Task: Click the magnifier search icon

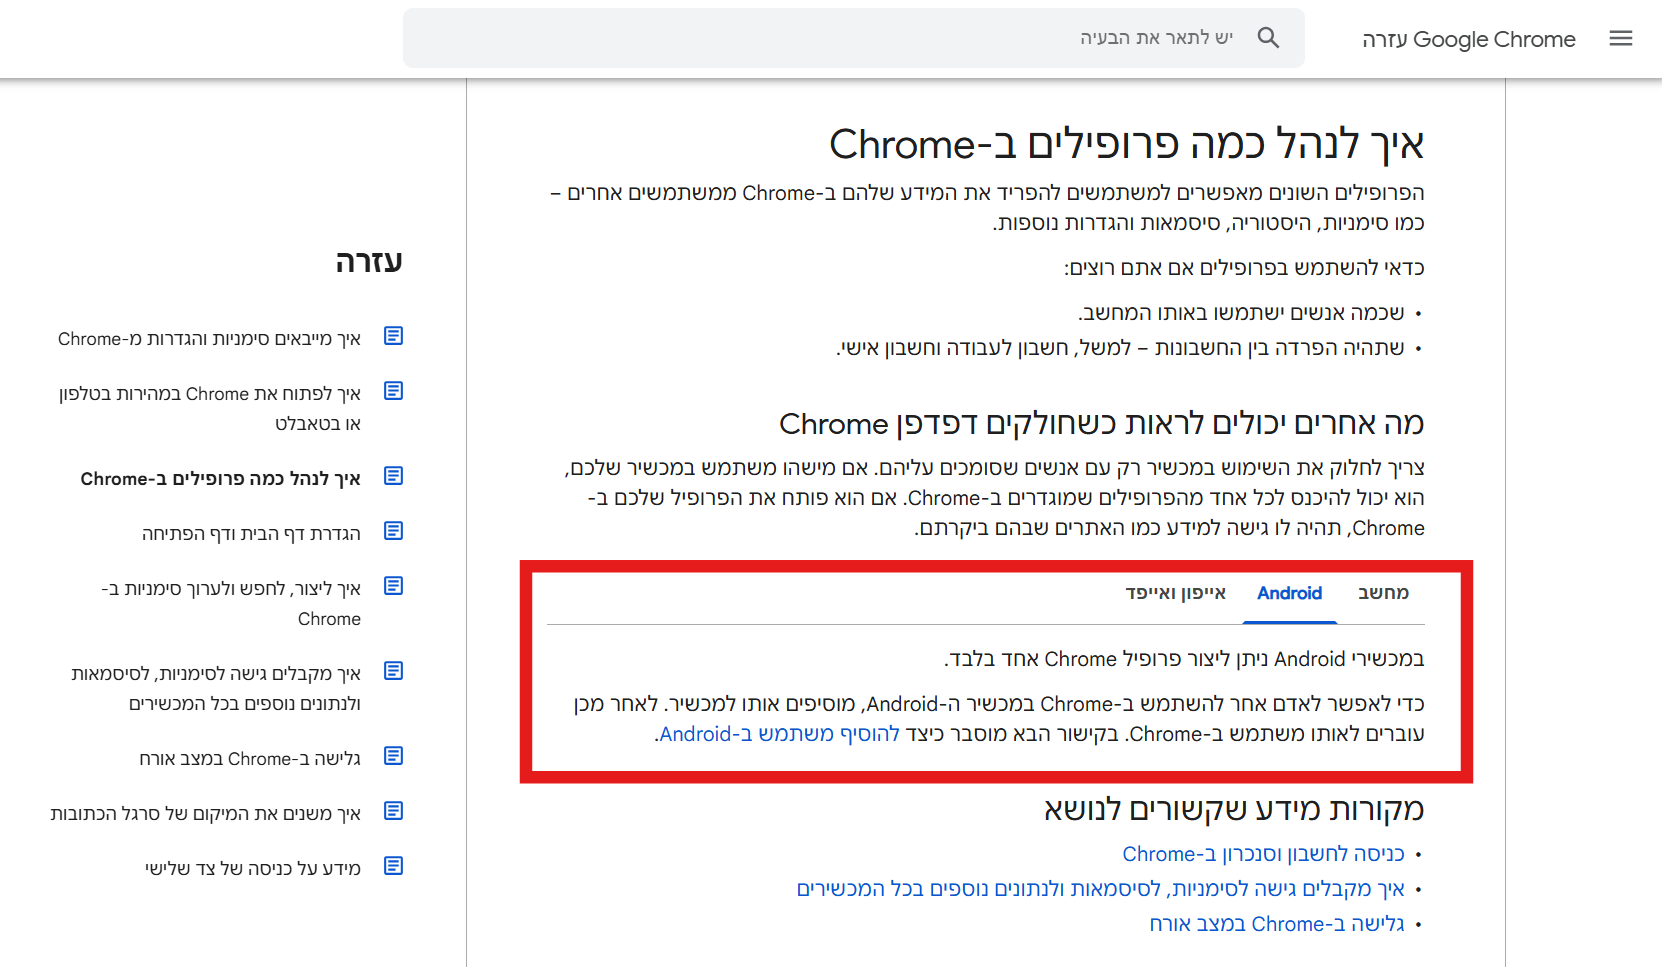Action: click(1268, 38)
